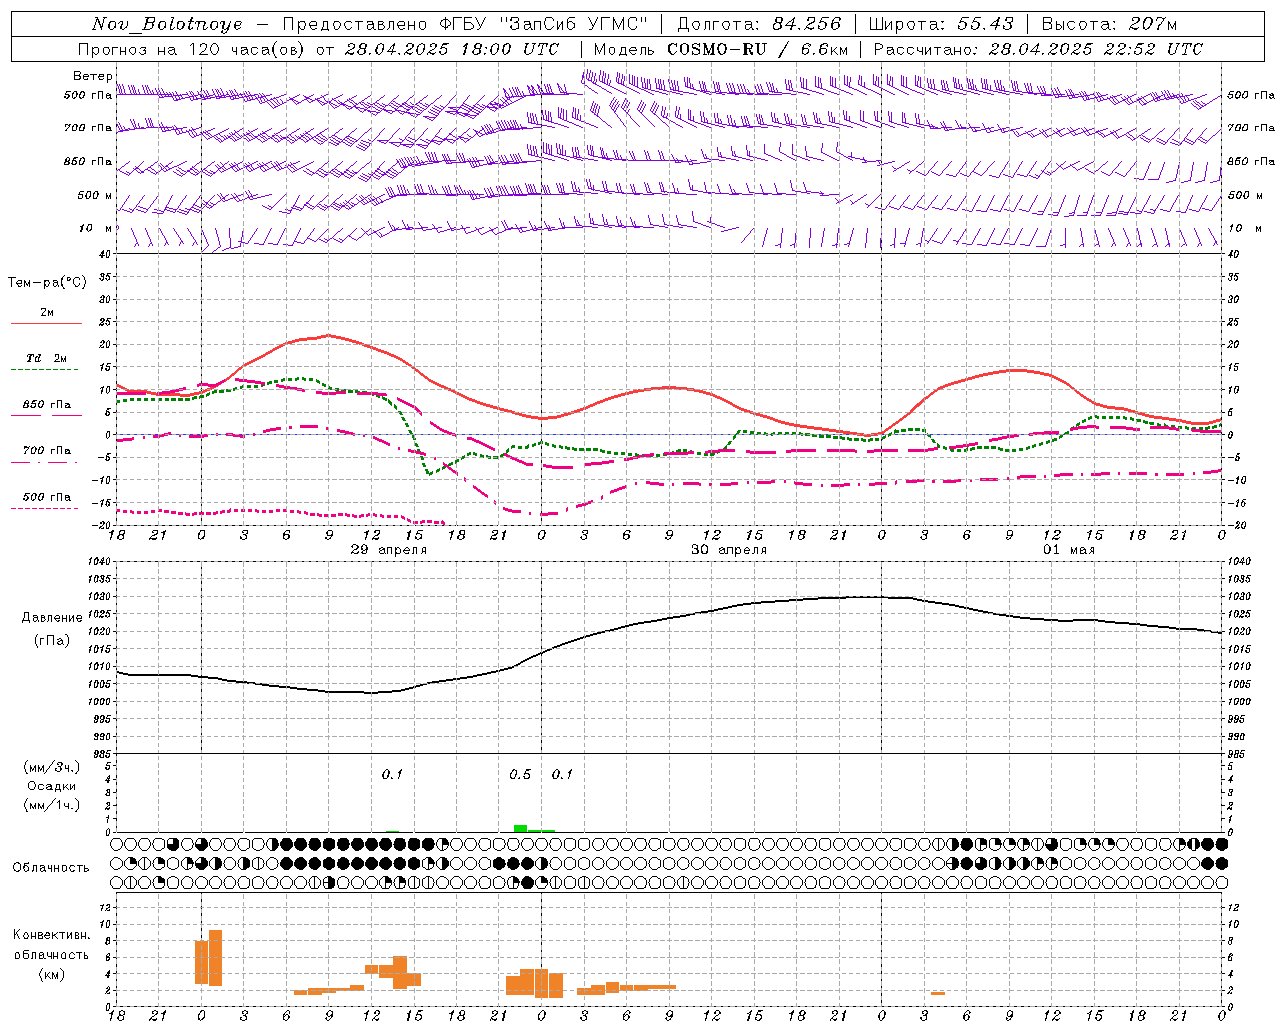1280x1024 pixels.
Task: Click the 'Осадки' precipitation label
Action: (x=52, y=786)
